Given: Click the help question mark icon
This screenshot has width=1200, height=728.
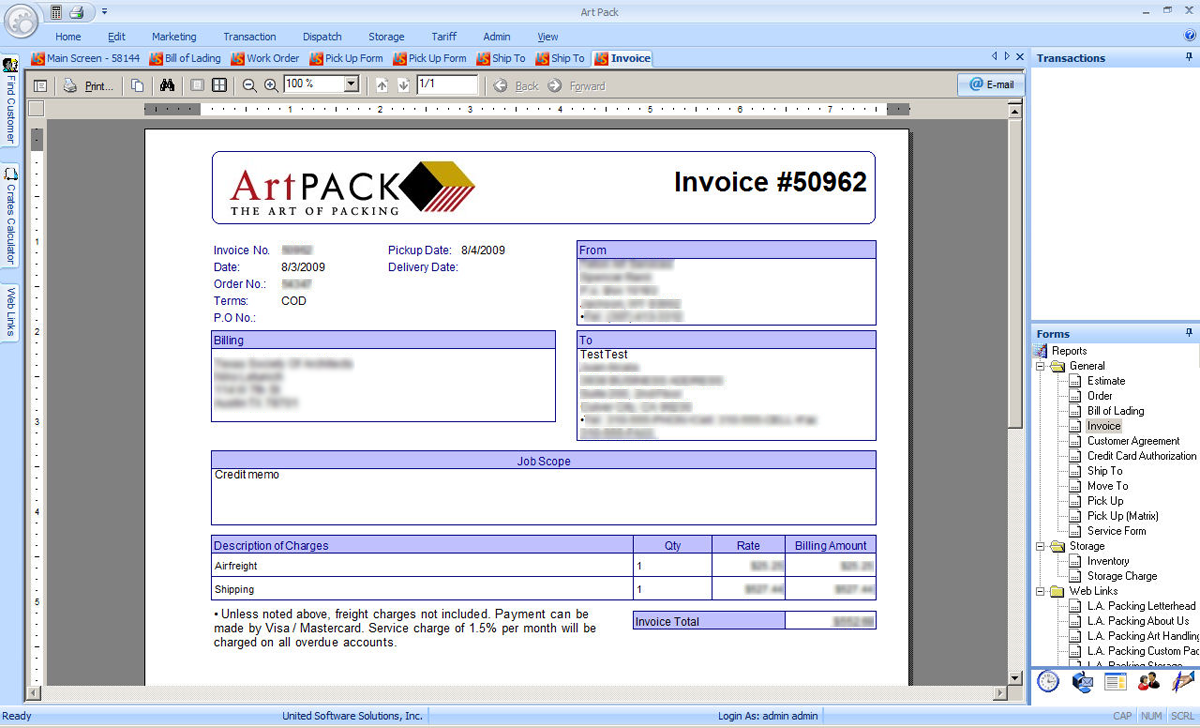Looking at the screenshot, I should coord(1189,36).
